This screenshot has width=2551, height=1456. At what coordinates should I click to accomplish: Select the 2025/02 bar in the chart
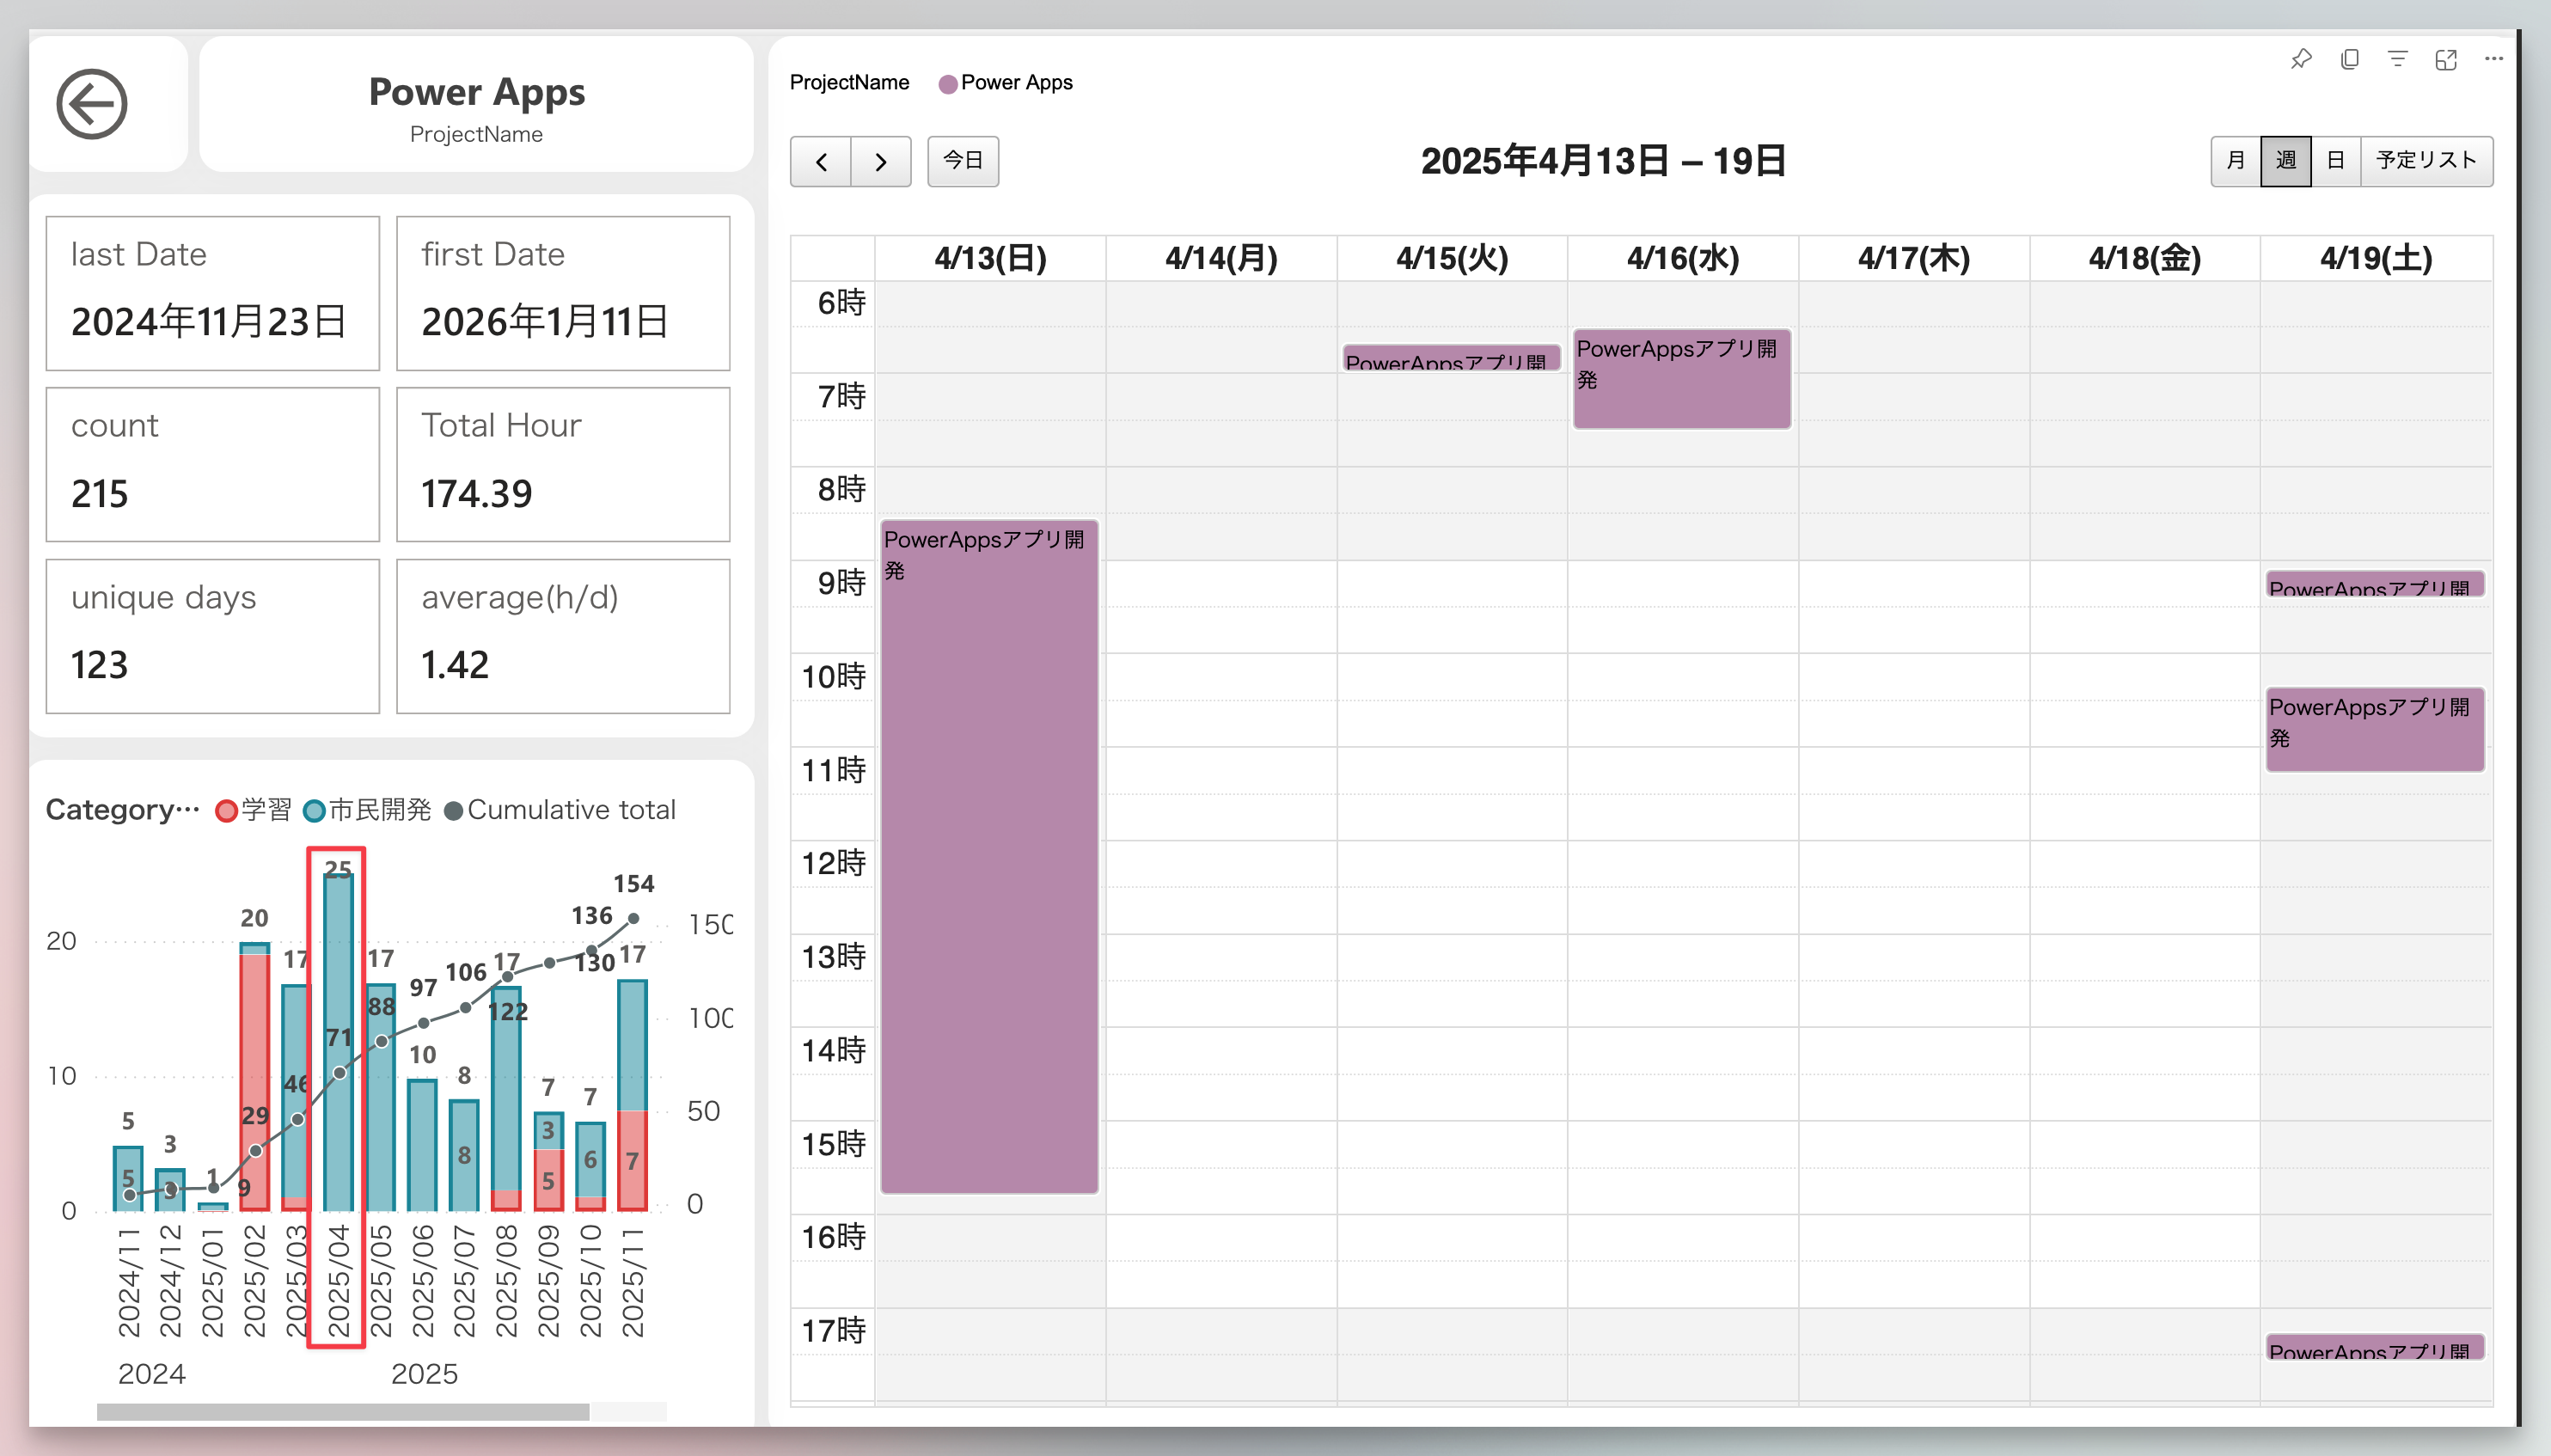pos(255,1077)
